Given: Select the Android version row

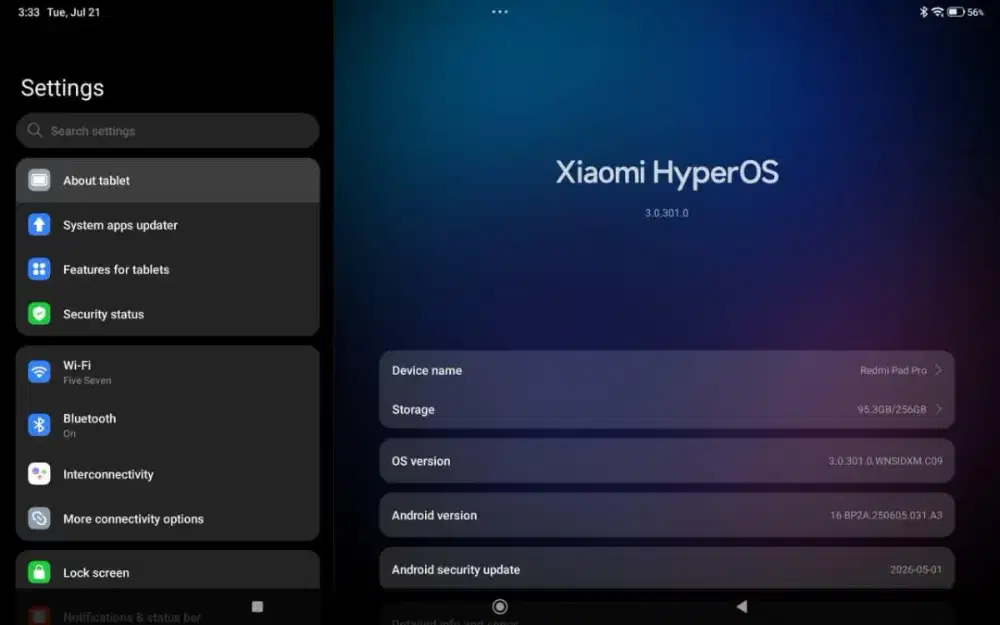Looking at the screenshot, I should (666, 515).
